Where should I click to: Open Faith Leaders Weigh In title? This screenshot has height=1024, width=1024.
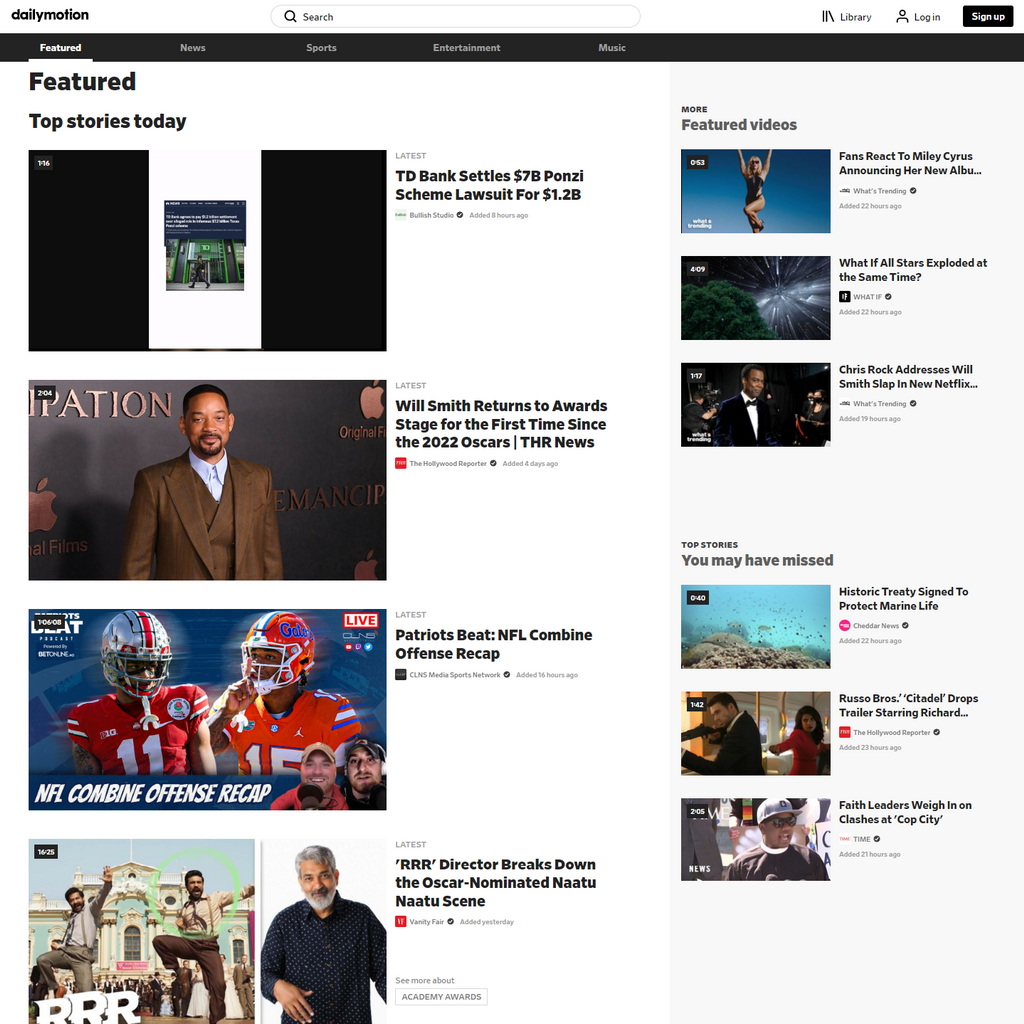click(x=905, y=812)
